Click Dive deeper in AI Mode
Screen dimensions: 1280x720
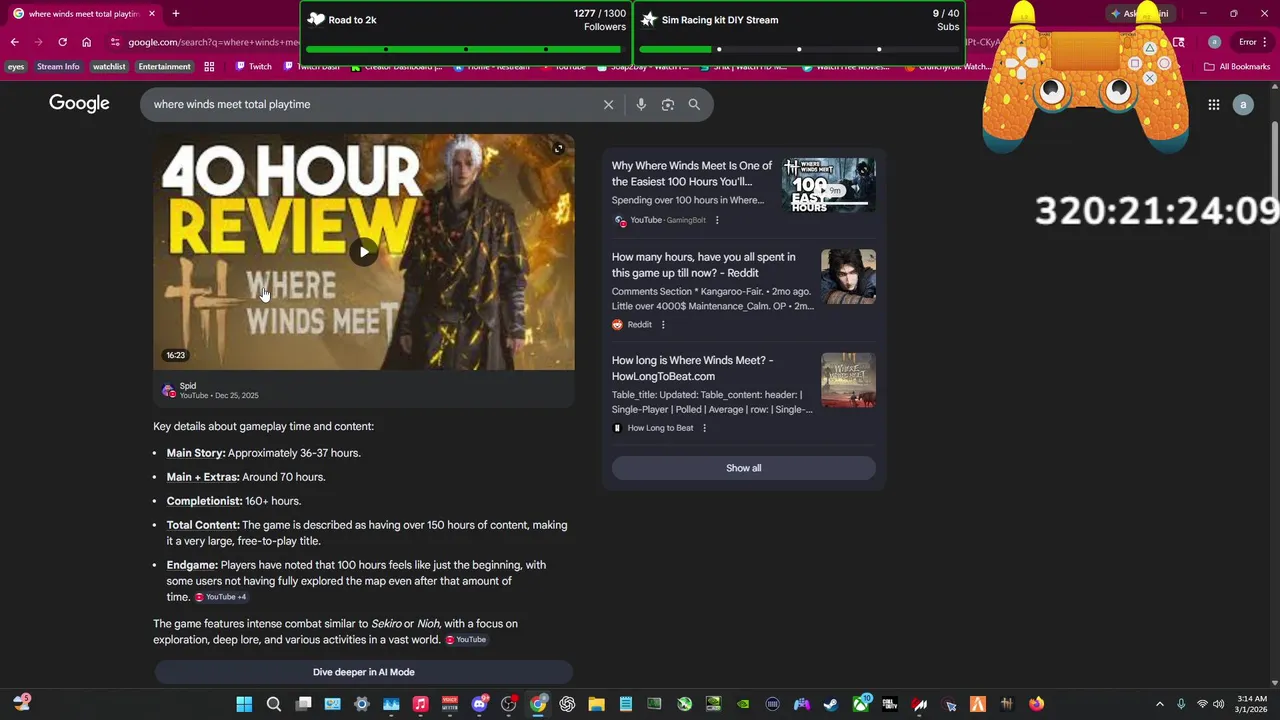pos(364,672)
